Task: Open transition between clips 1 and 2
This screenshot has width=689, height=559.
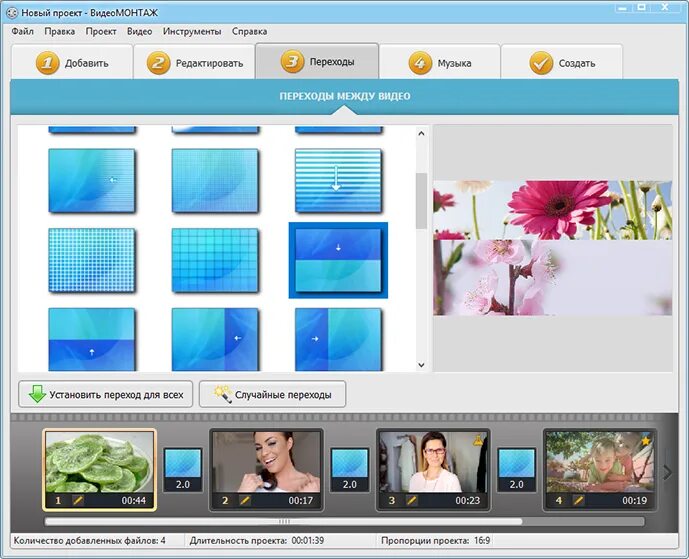Action: pos(183,470)
